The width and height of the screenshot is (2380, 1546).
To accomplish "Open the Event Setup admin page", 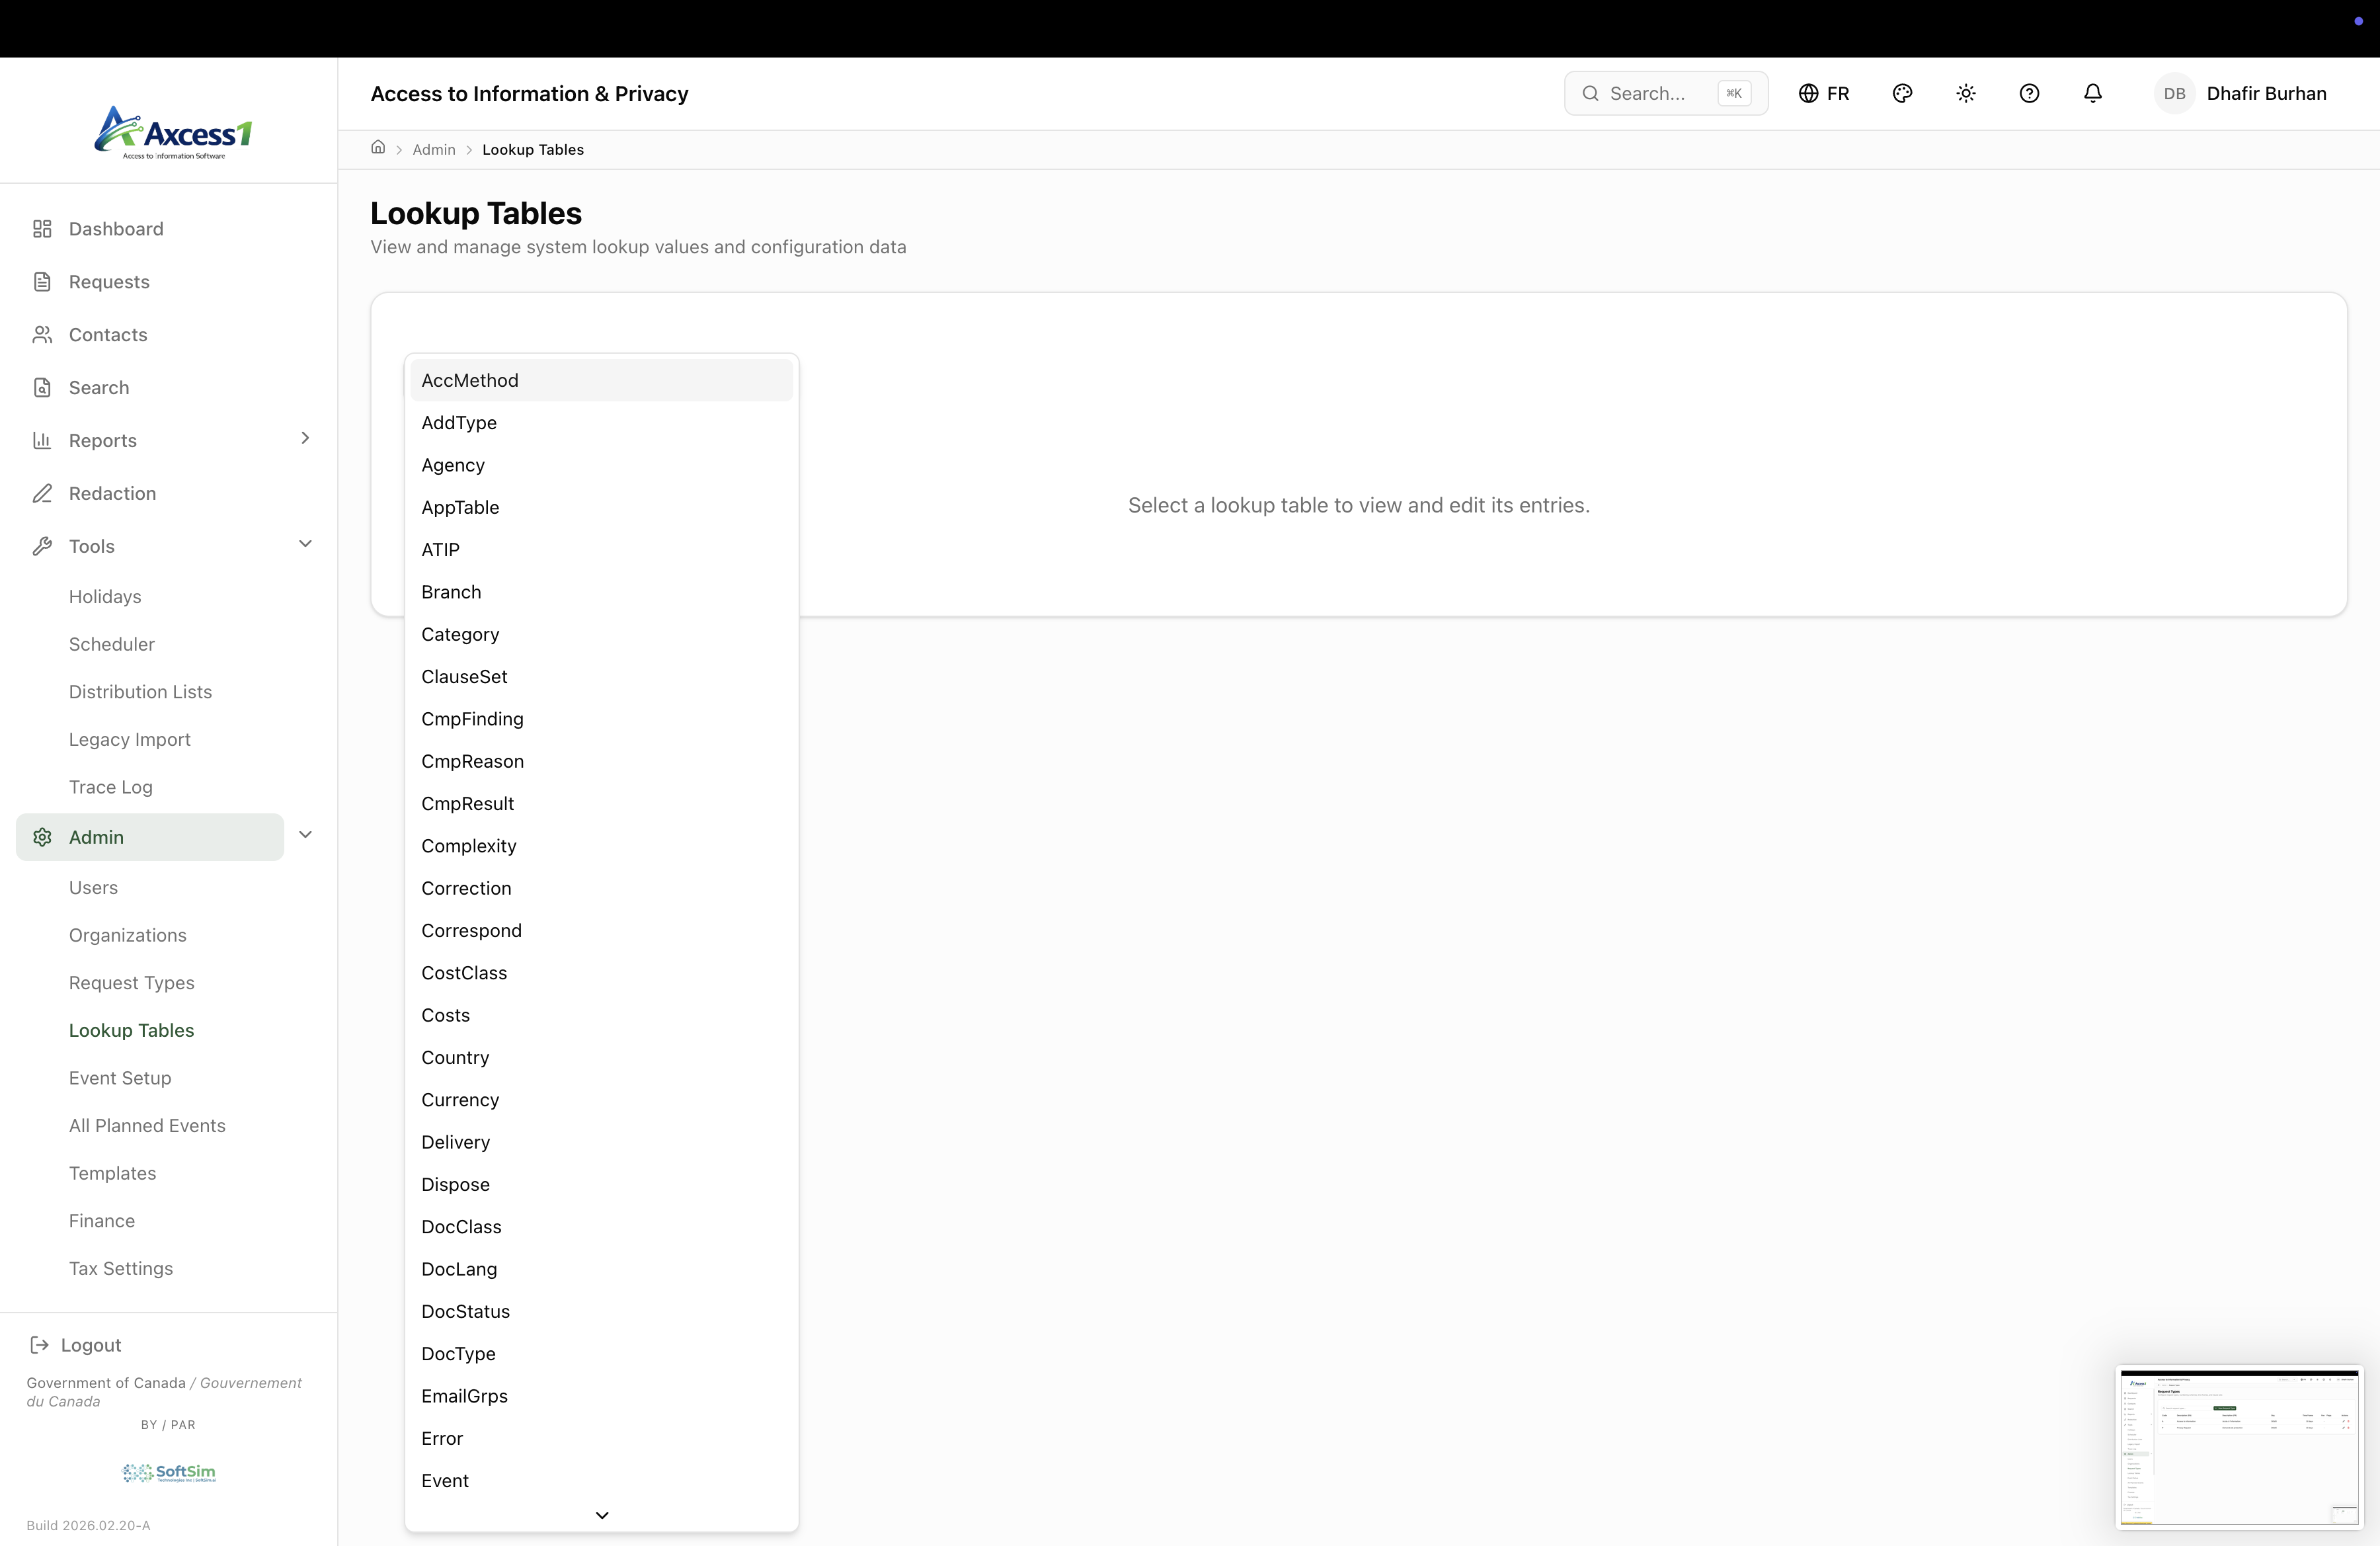I will (x=120, y=1078).
